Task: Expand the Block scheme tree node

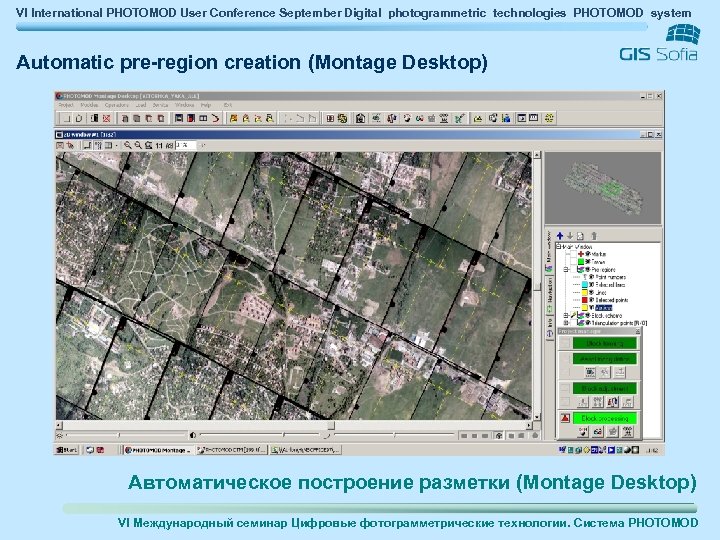Action: coord(565,315)
